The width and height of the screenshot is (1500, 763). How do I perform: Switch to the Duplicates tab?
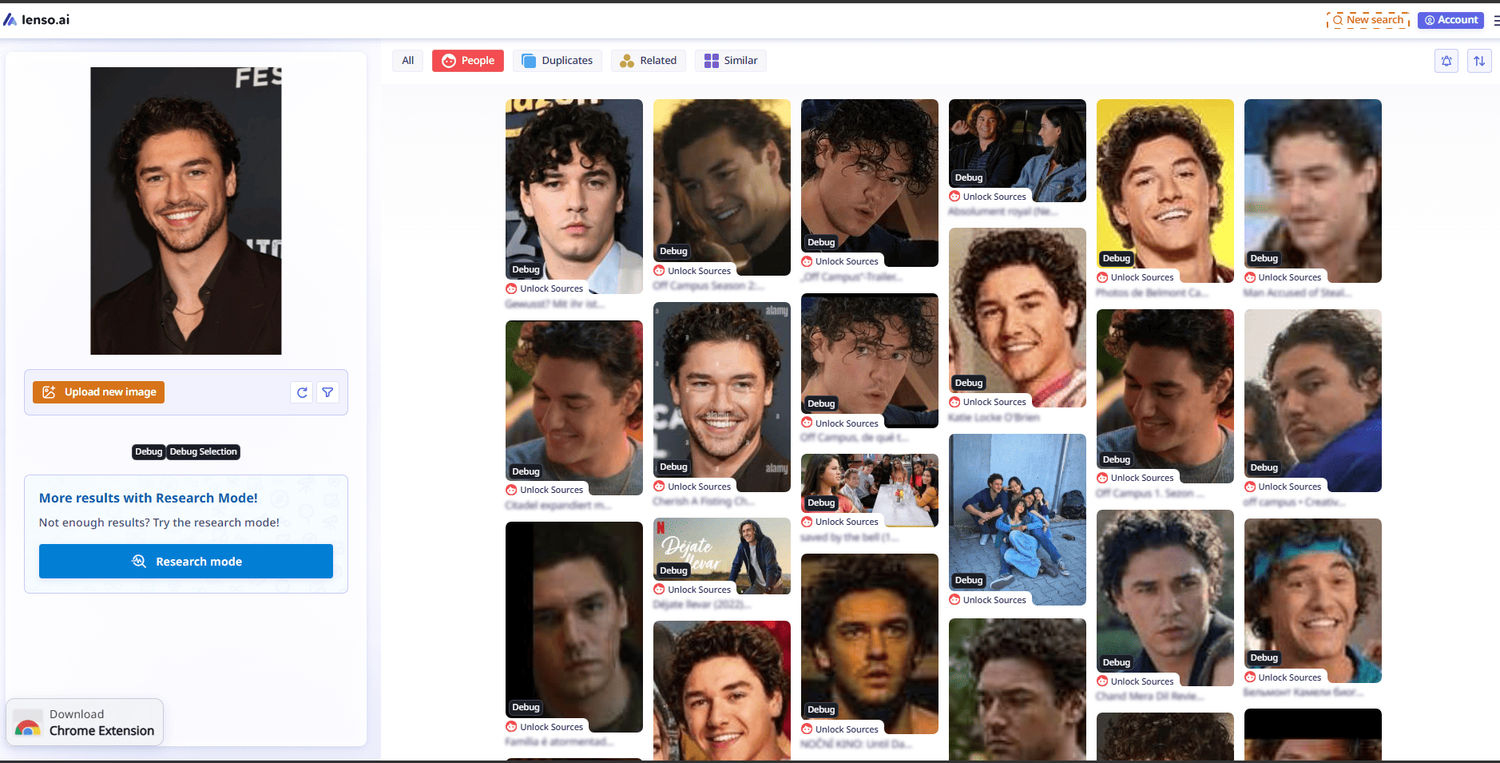pos(558,61)
